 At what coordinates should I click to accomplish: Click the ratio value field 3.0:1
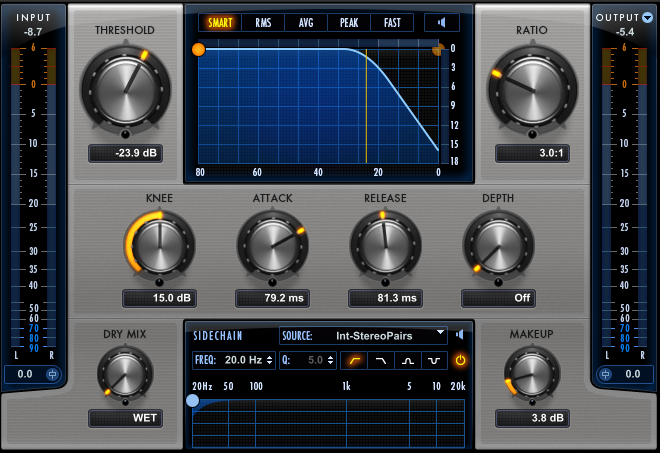click(532, 153)
